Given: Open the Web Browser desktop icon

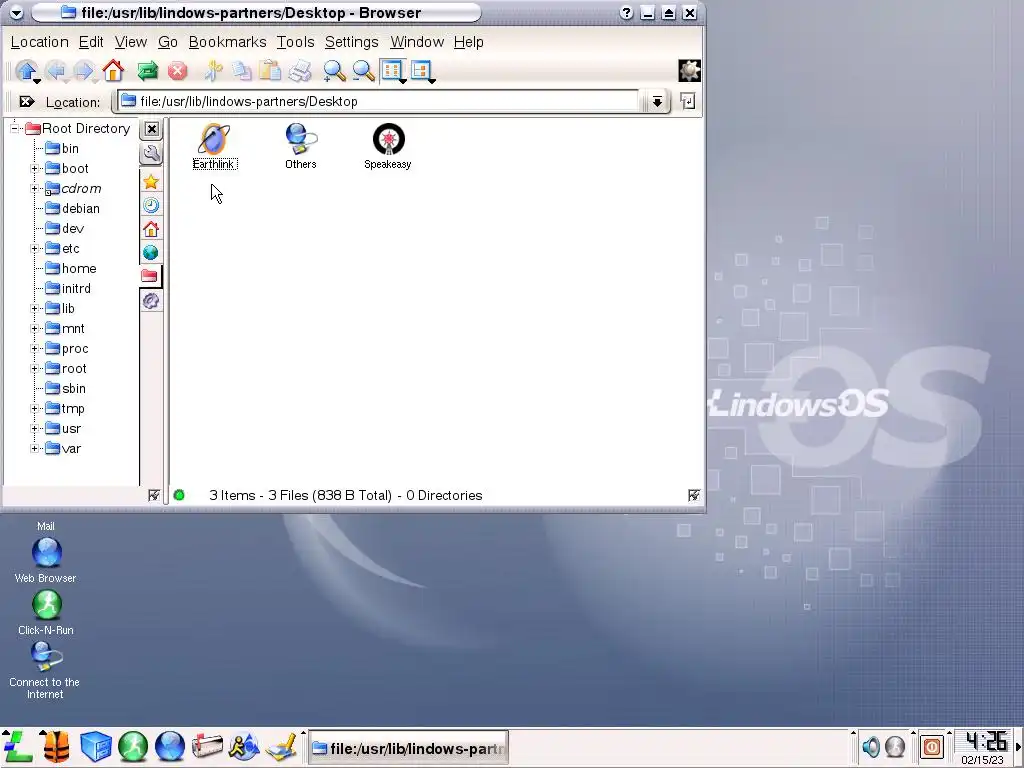Looking at the screenshot, I should (46, 560).
